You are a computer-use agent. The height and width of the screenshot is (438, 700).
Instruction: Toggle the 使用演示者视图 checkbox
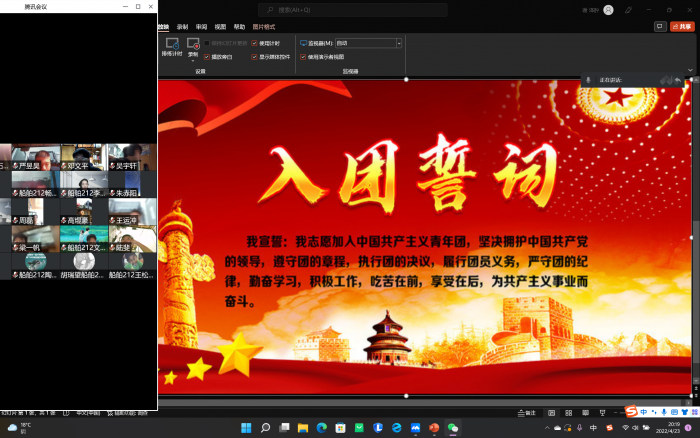click(303, 57)
